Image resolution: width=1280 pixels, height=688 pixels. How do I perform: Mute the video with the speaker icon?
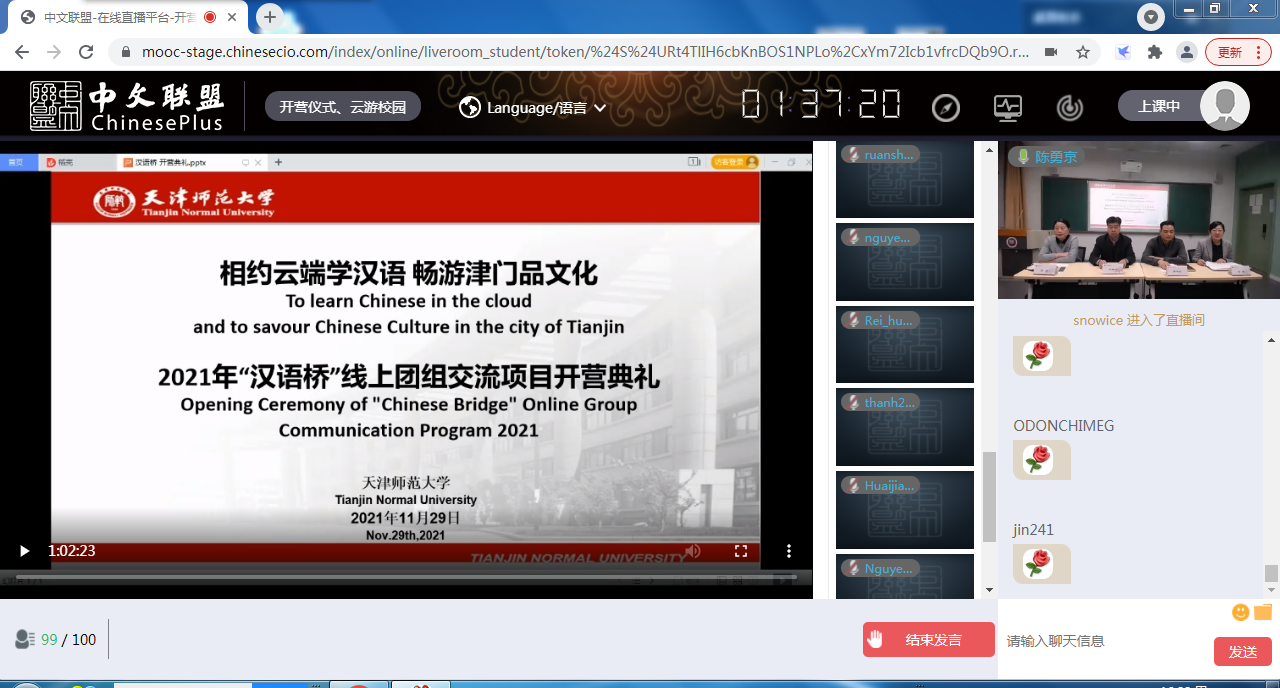coord(692,551)
